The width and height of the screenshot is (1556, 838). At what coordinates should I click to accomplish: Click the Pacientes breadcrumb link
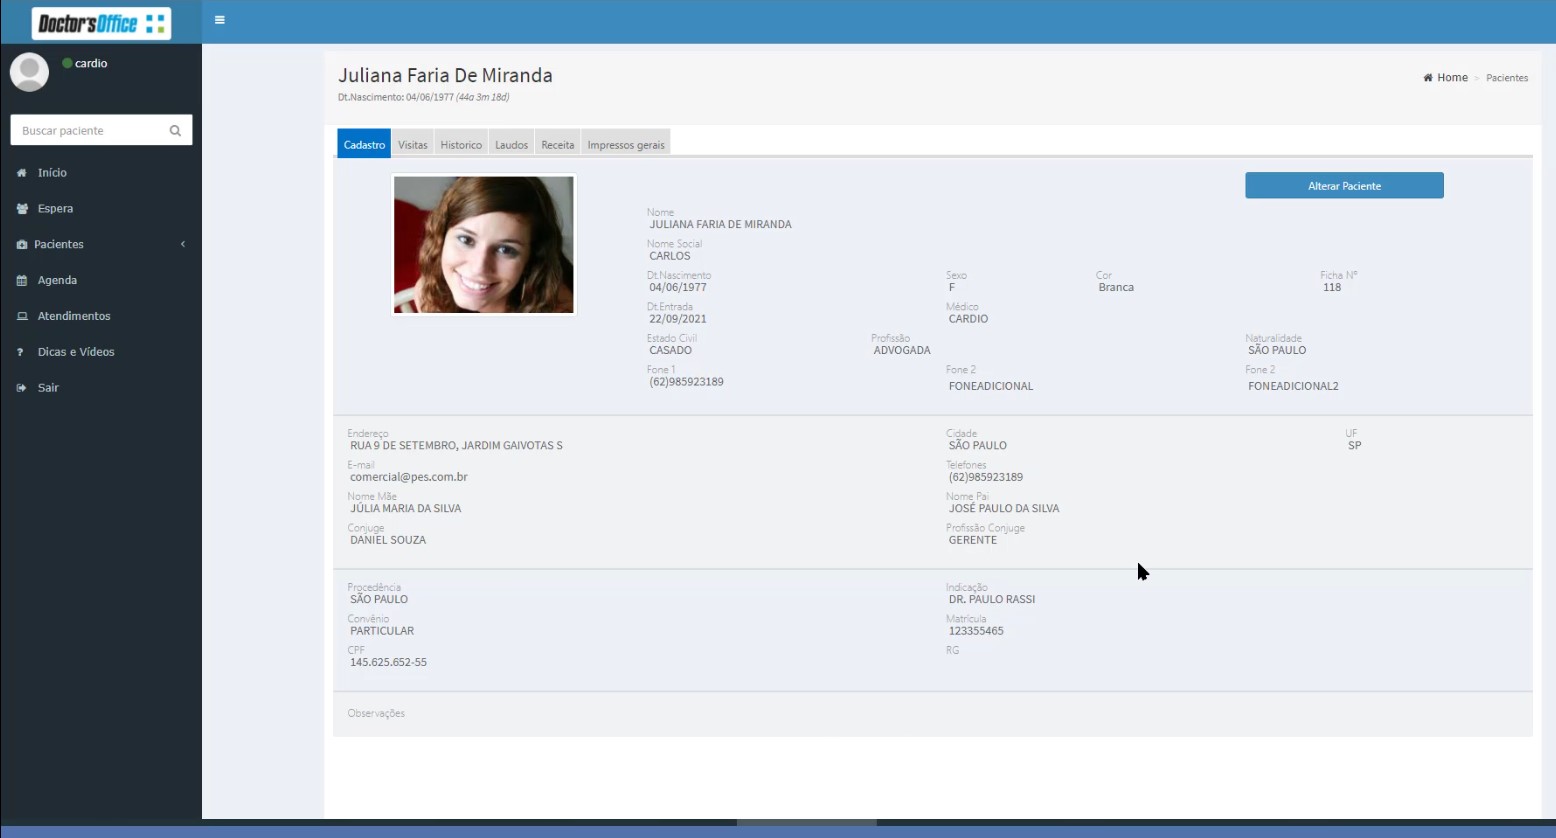tap(1507, 78)
